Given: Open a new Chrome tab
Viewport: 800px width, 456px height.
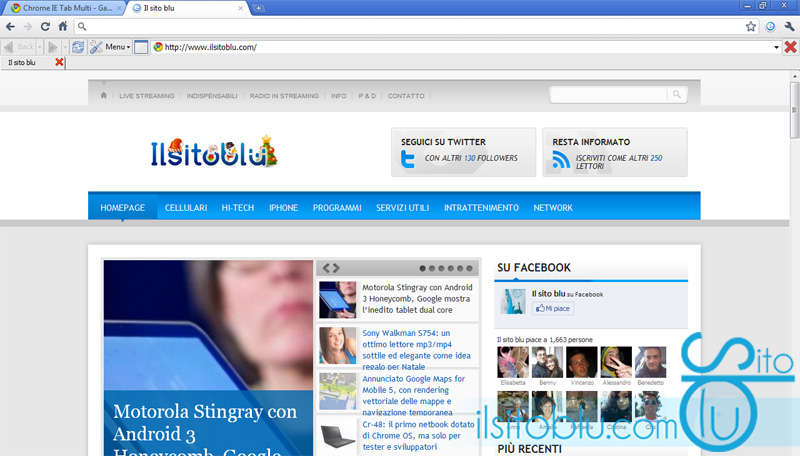Looking at the screenshot, I should pos(259,8).
